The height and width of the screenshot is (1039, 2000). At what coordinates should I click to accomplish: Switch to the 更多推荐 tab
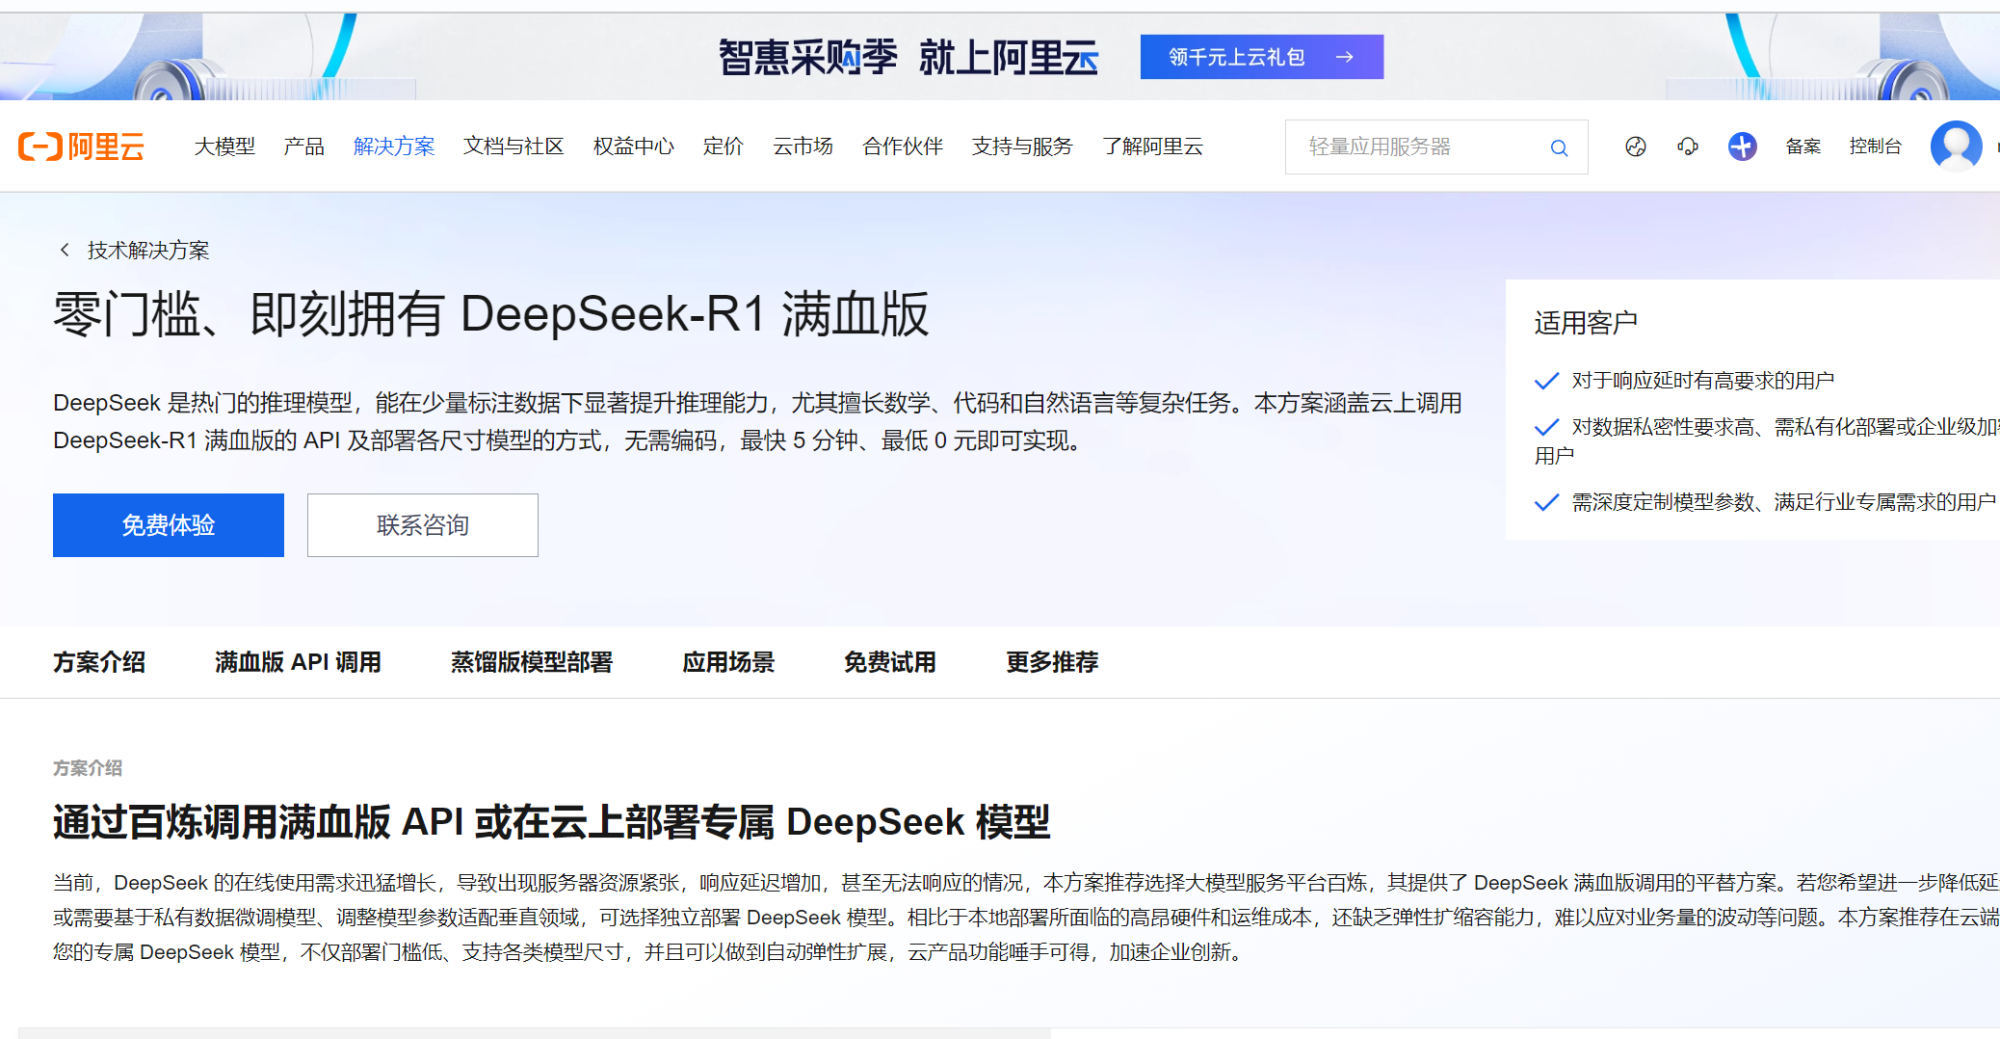1052,662
